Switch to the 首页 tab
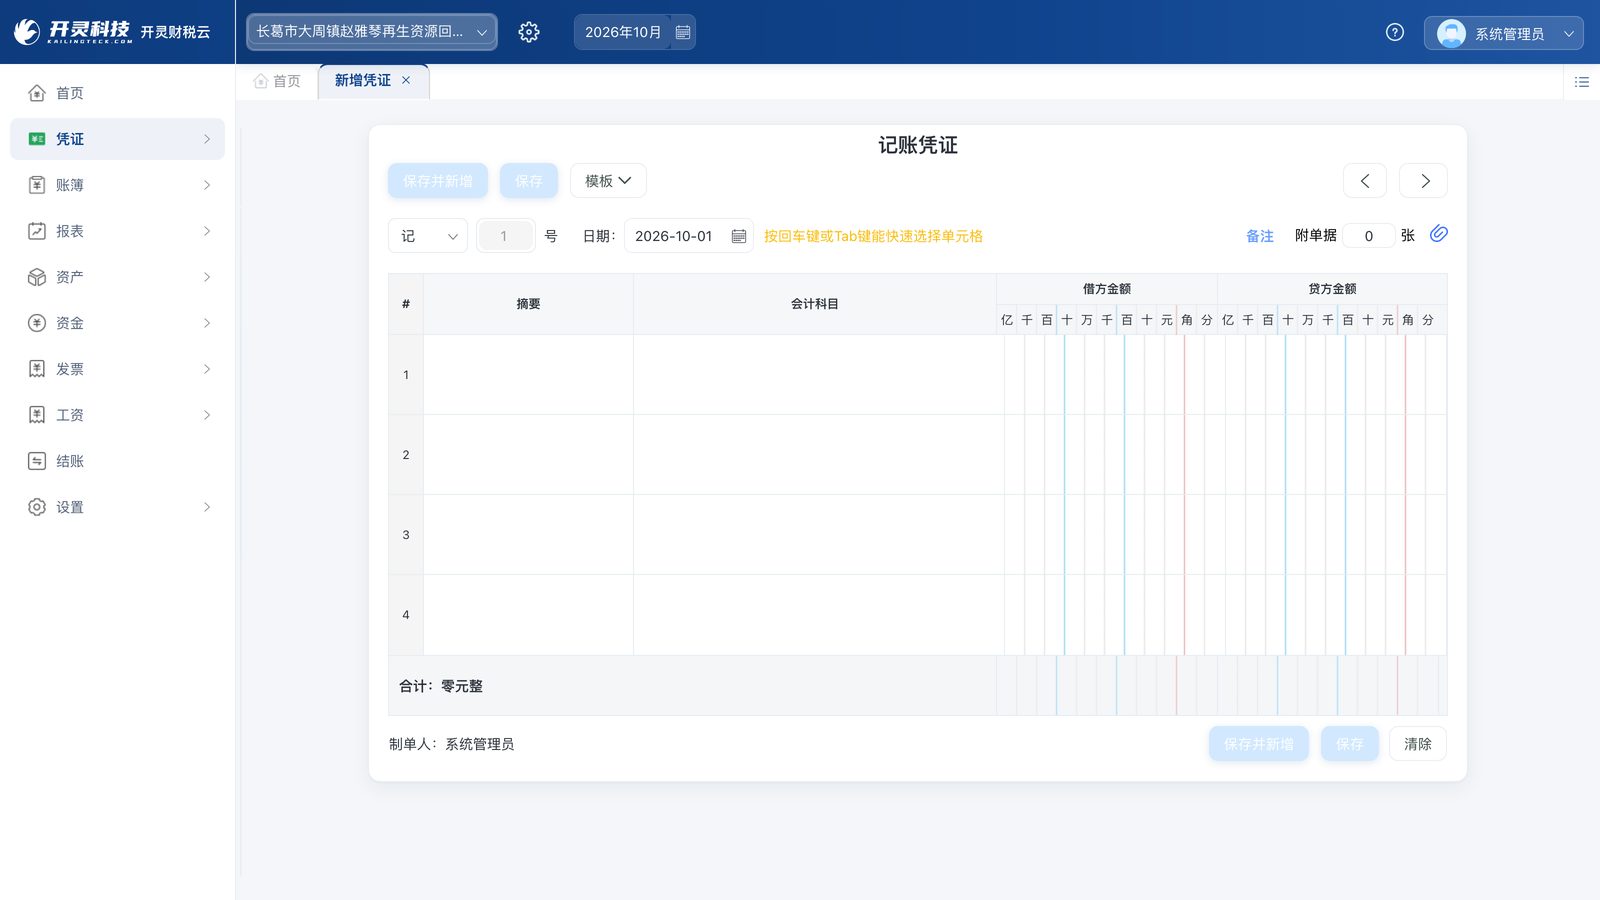1600x900 pixels. click(x=277, y=81)
